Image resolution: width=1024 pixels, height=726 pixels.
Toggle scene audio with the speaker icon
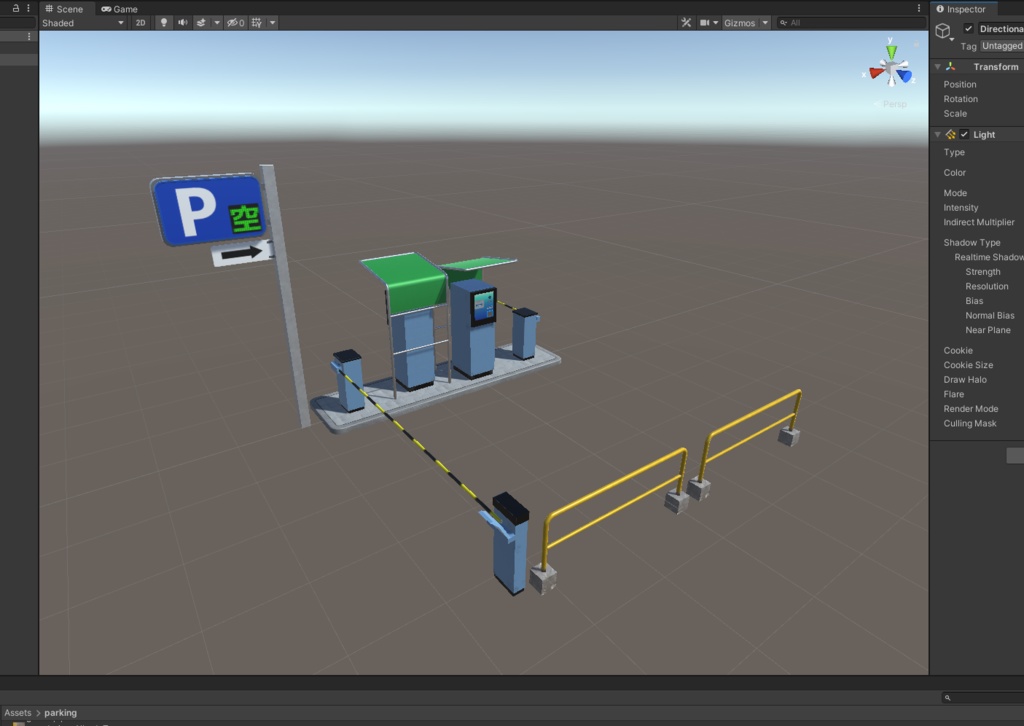point(182,22)
